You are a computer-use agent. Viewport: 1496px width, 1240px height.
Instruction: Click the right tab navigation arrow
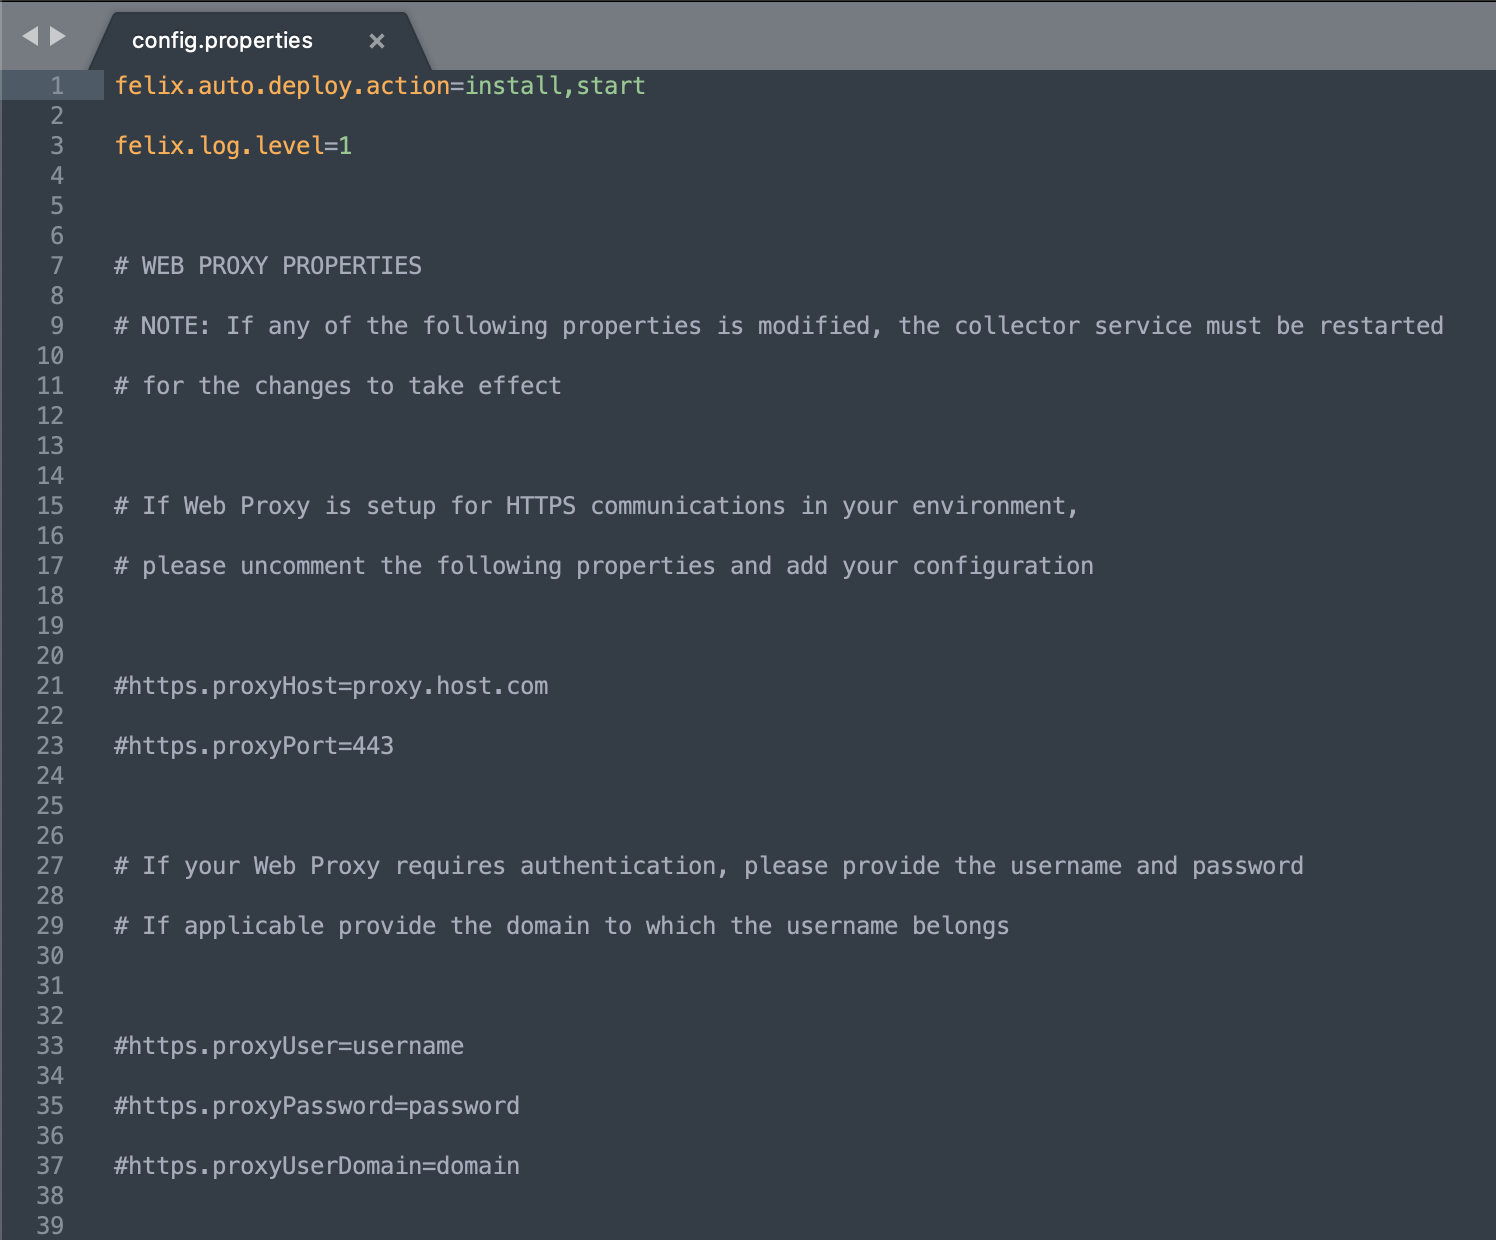coord(58,36)
